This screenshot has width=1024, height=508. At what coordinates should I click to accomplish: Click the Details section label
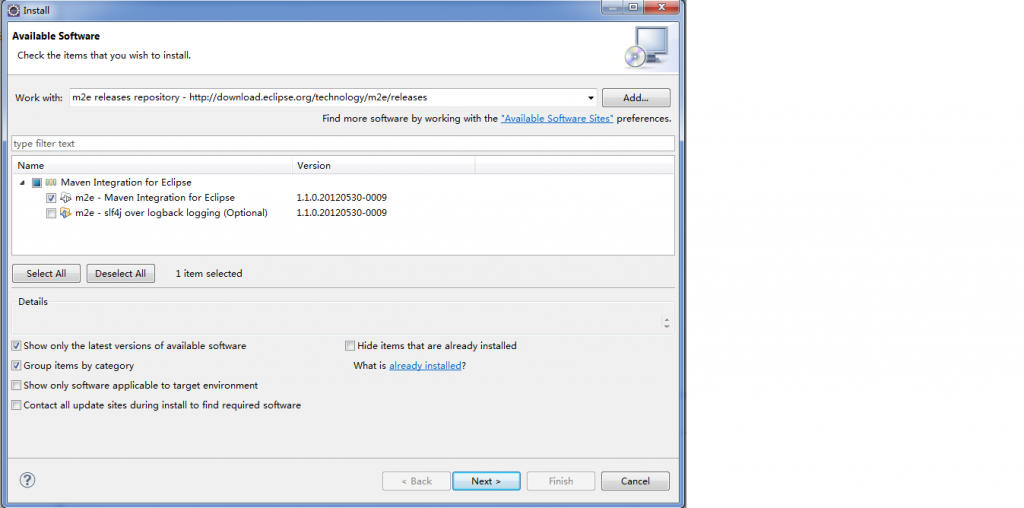(x=33, y=302)
